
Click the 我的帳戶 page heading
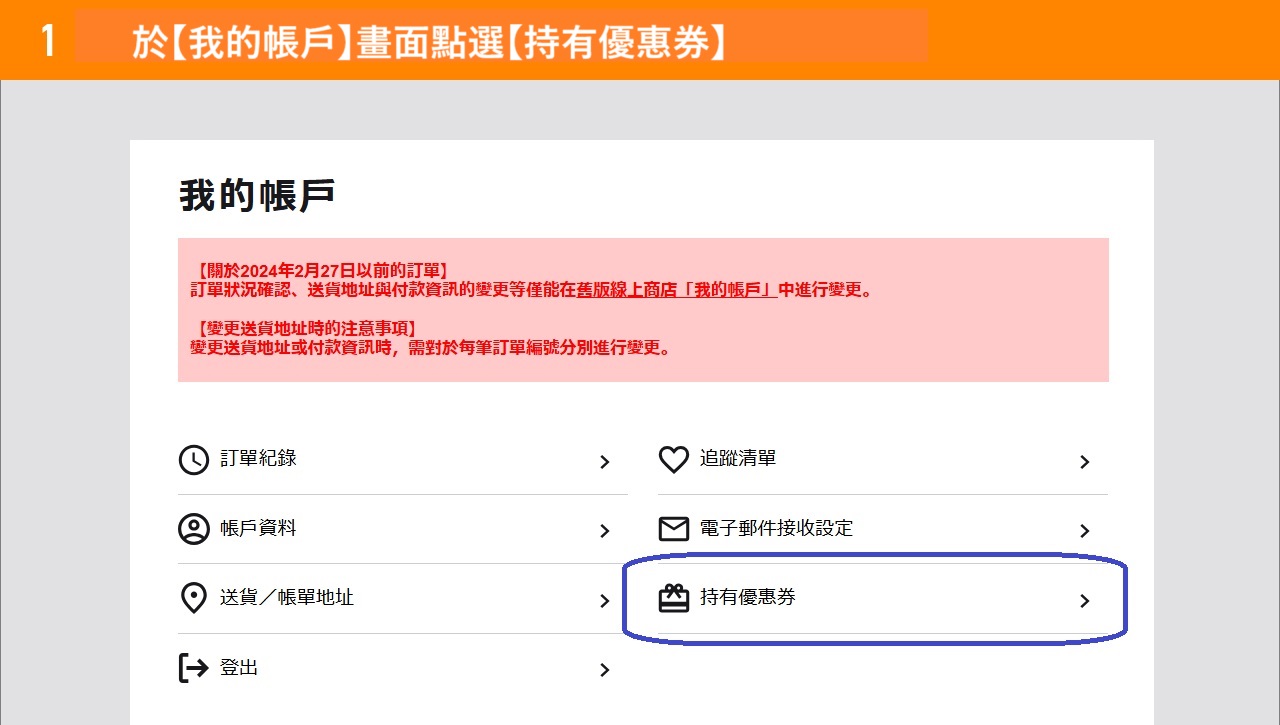(x=257, y=196)
